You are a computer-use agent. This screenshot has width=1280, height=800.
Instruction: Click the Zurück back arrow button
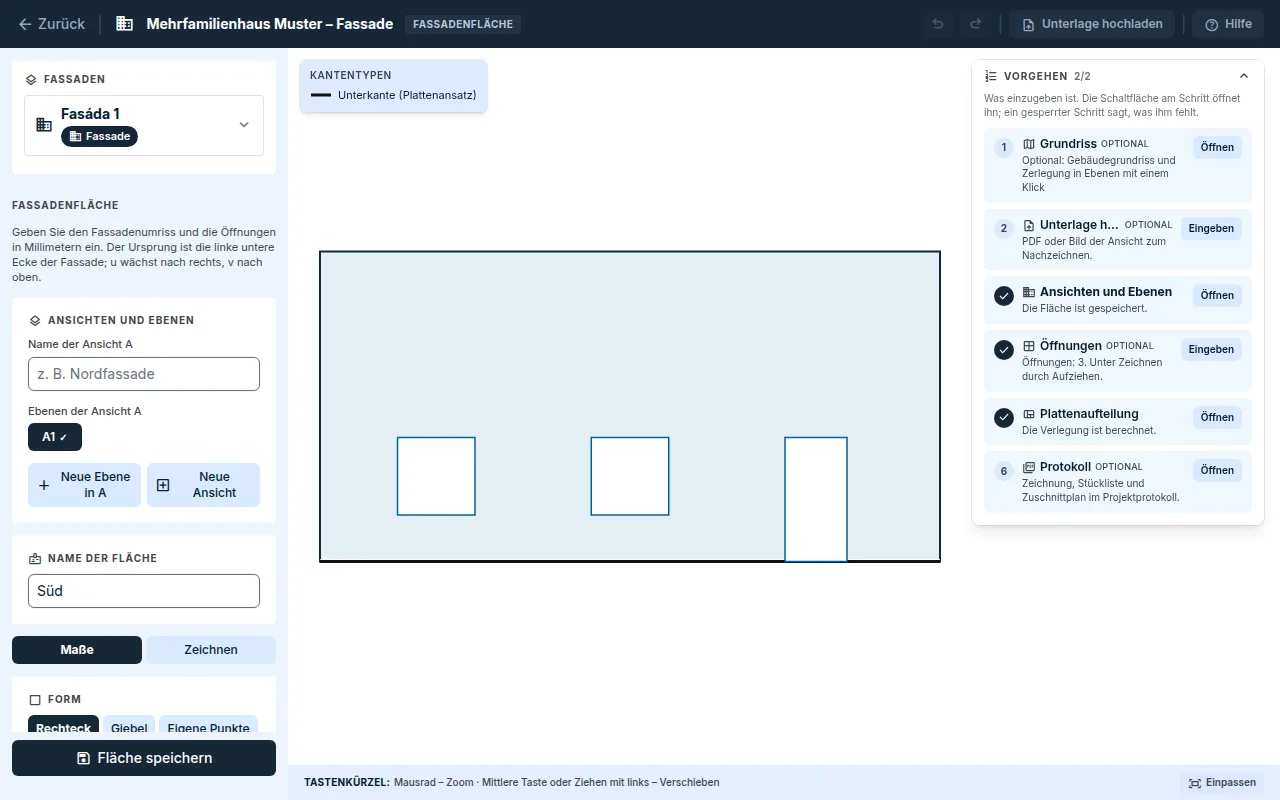click(52, 24)
